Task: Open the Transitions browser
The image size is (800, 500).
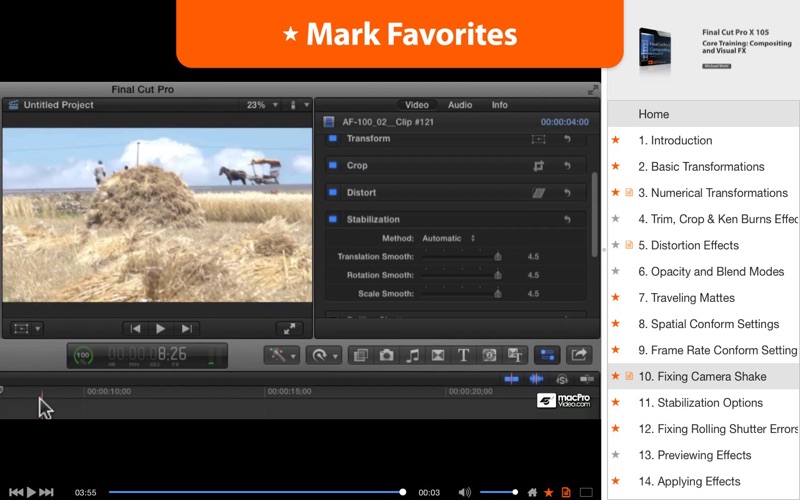Action: point(438,355)
